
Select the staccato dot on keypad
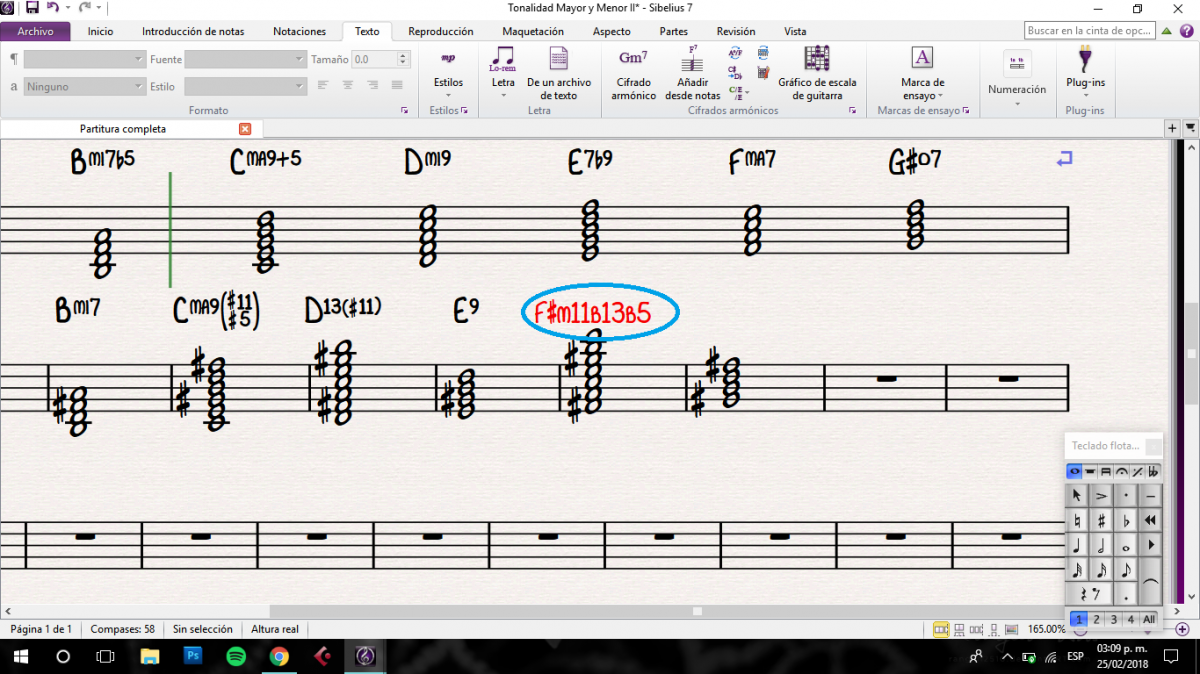click(x=1127, y=495)
